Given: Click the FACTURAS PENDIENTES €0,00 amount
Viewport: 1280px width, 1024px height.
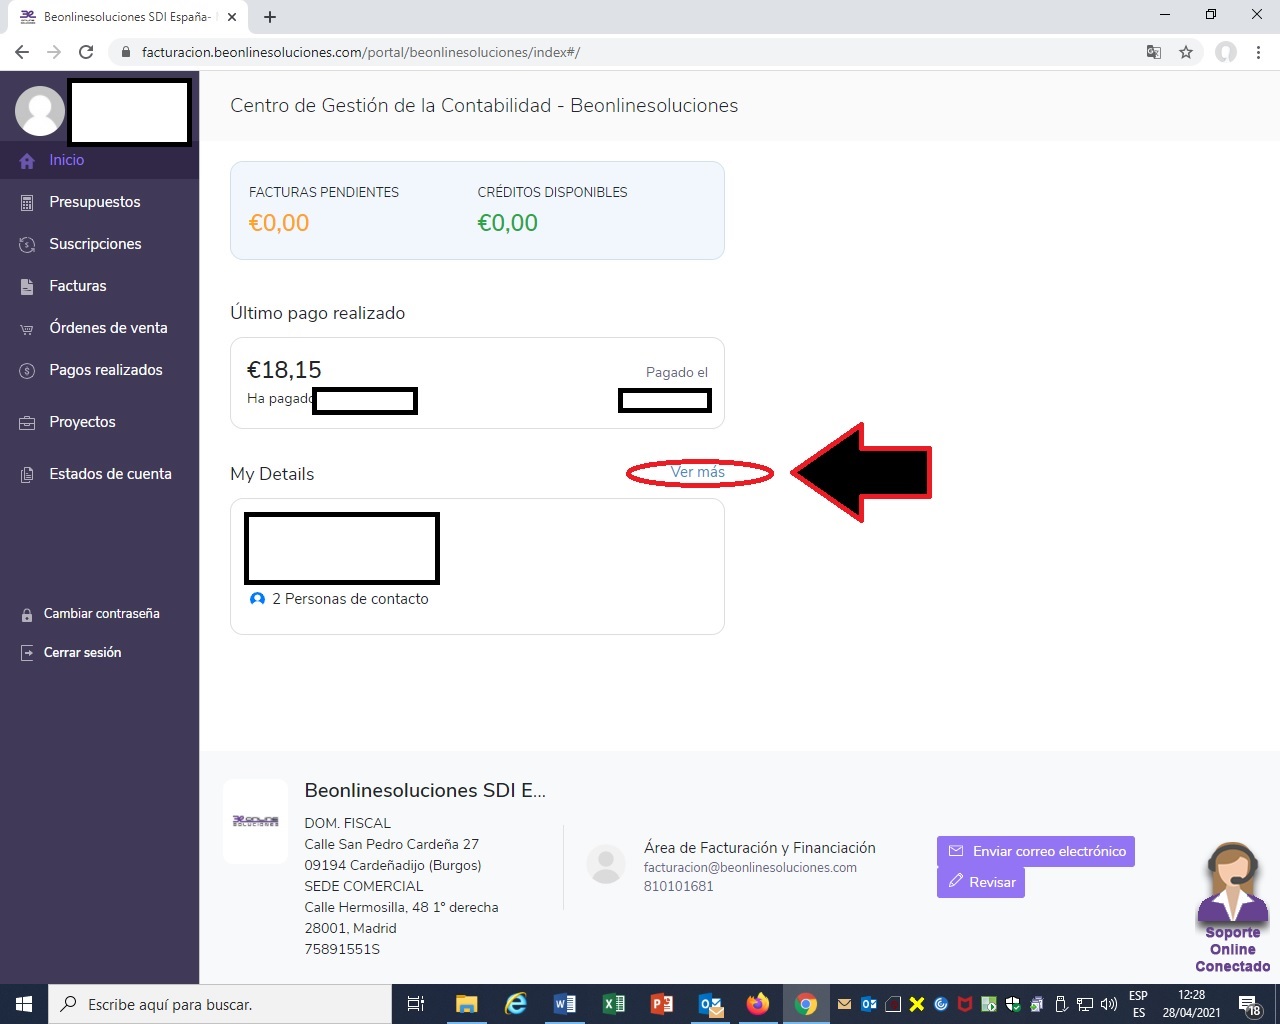Looking at the screenshot, I should point(279,223).
